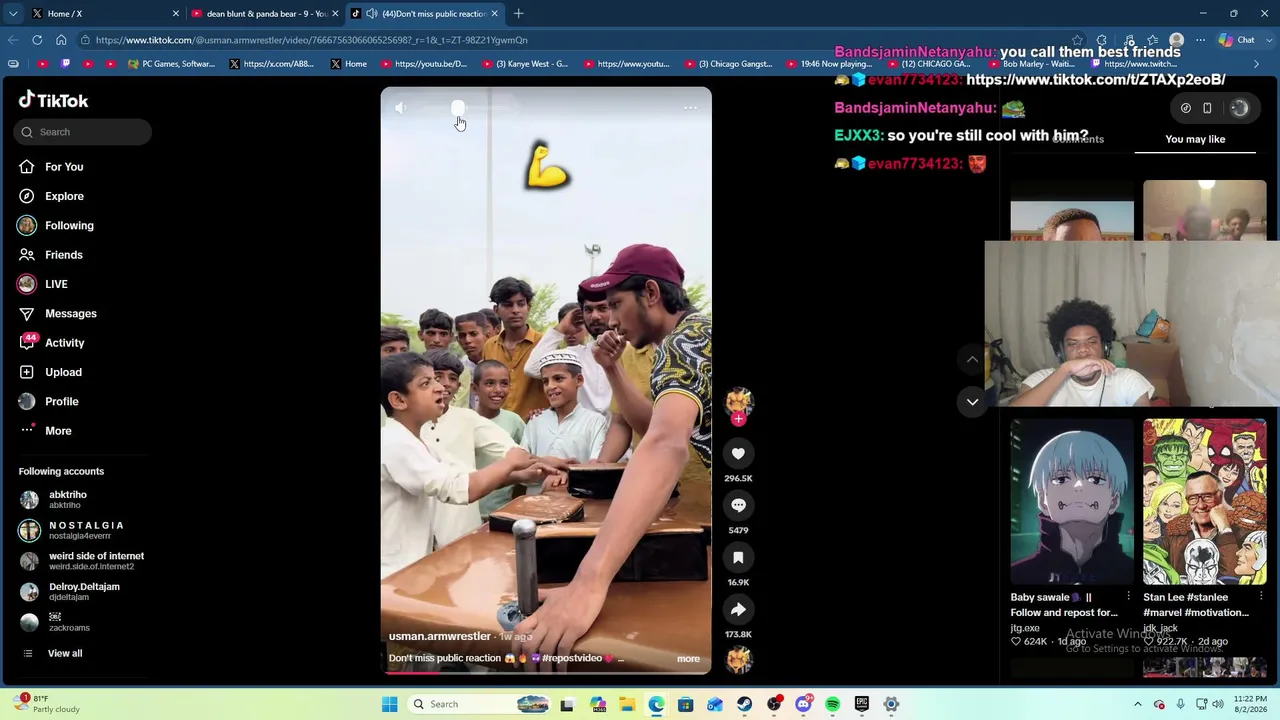Open options for the Baby sawale video
The image size is (1280, 720).
(x=1129, y=597)
